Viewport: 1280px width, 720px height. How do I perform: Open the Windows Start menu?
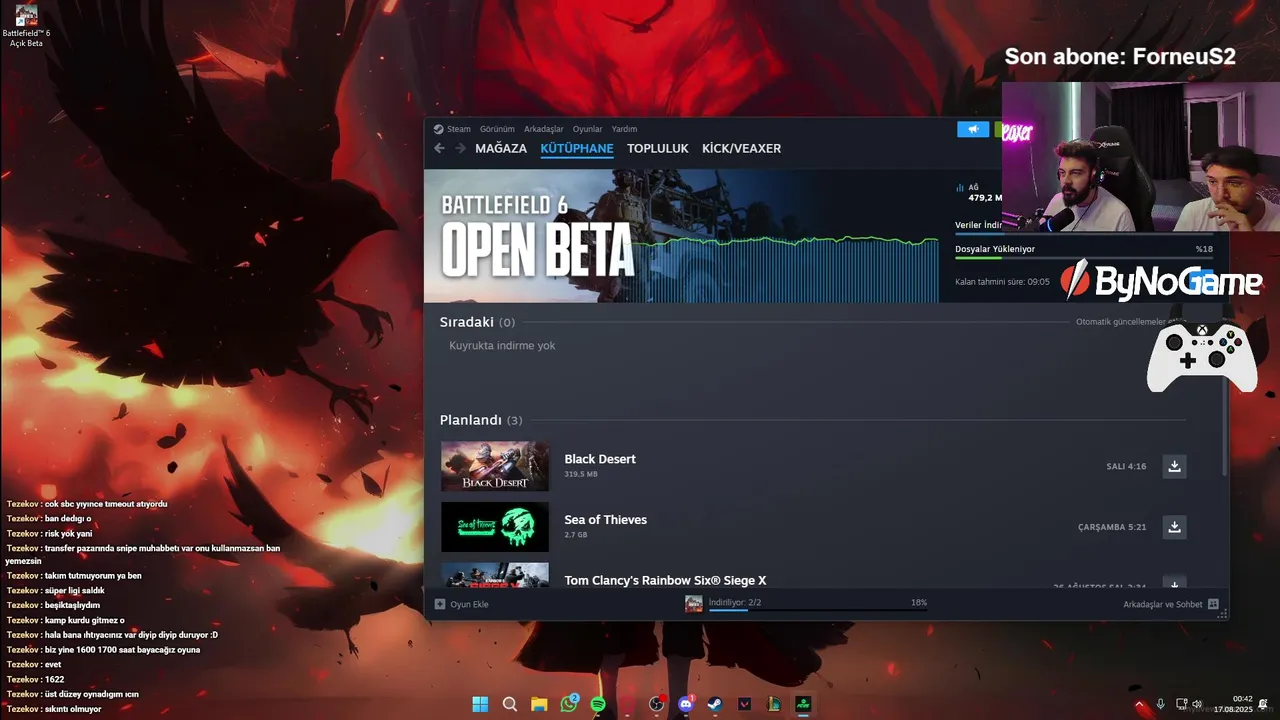480,704
